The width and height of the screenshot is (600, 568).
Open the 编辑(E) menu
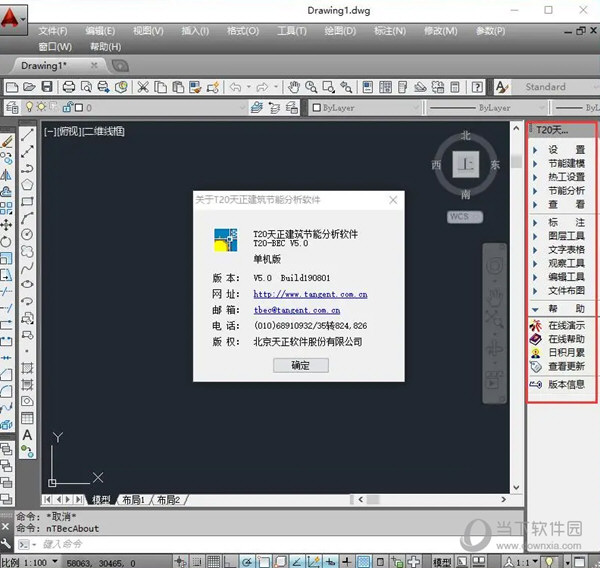pos(100,31)
